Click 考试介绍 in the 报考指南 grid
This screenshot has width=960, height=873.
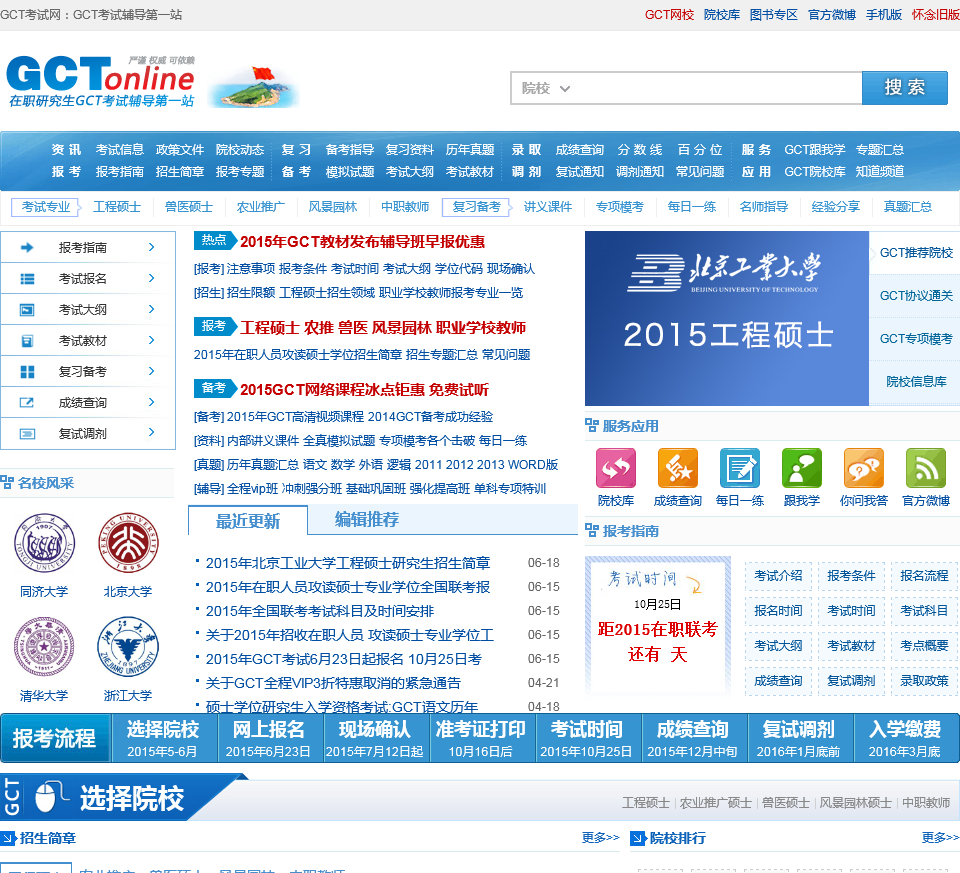coord(778,576)
